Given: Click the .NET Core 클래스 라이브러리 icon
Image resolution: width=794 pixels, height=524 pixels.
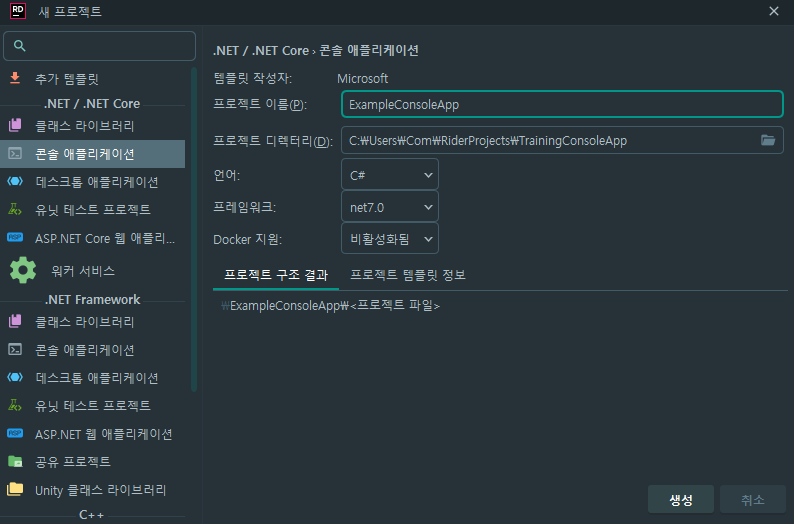Looking at the screenshot, I should [15, 125].
